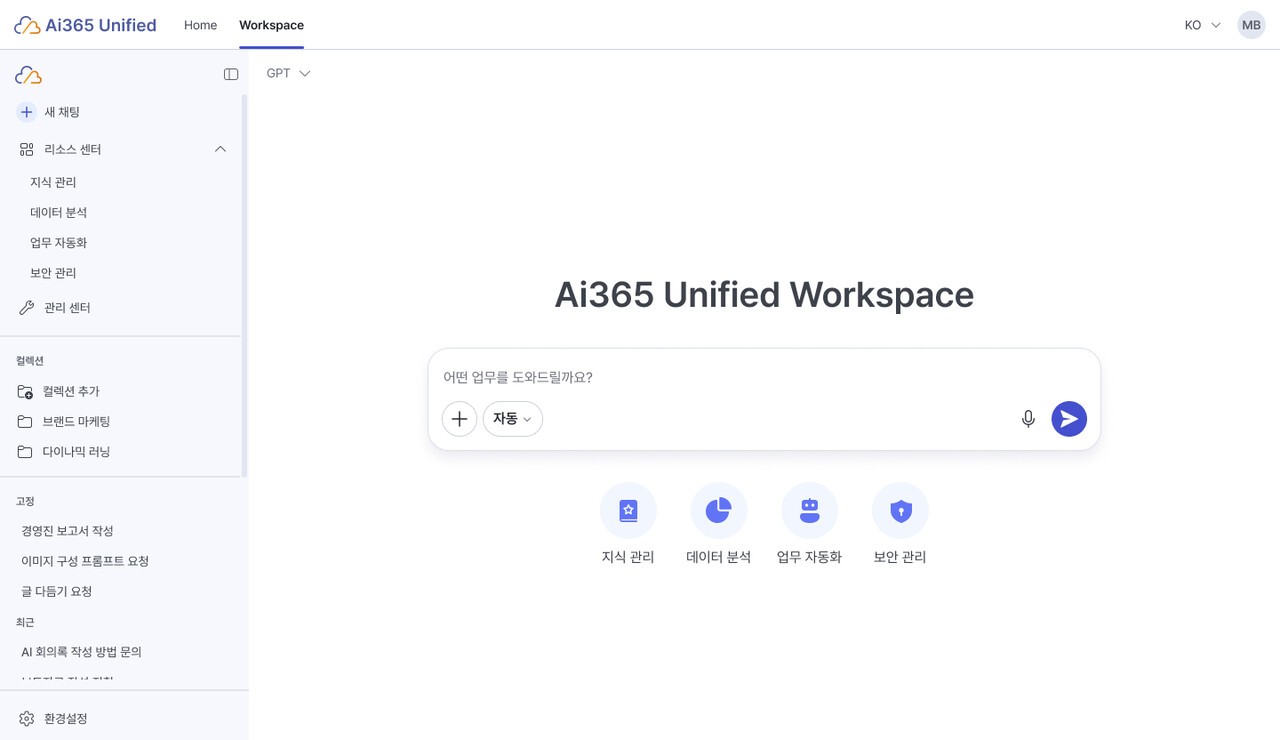The image size is (1280, 740).
Task: Click the folder-plus icon for 컬렉션 추가
Action: (x=25, y=391)
